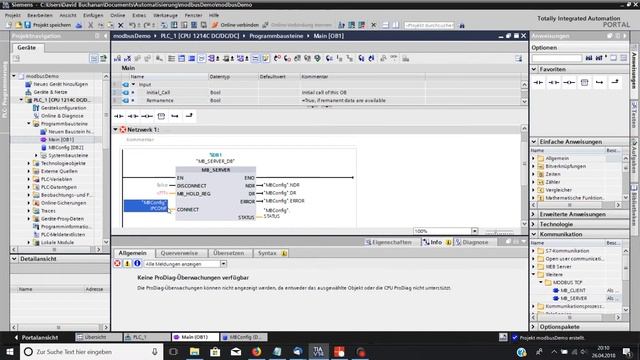
Task: Click Online verbinden button
Action: click(x=236, y=25)
